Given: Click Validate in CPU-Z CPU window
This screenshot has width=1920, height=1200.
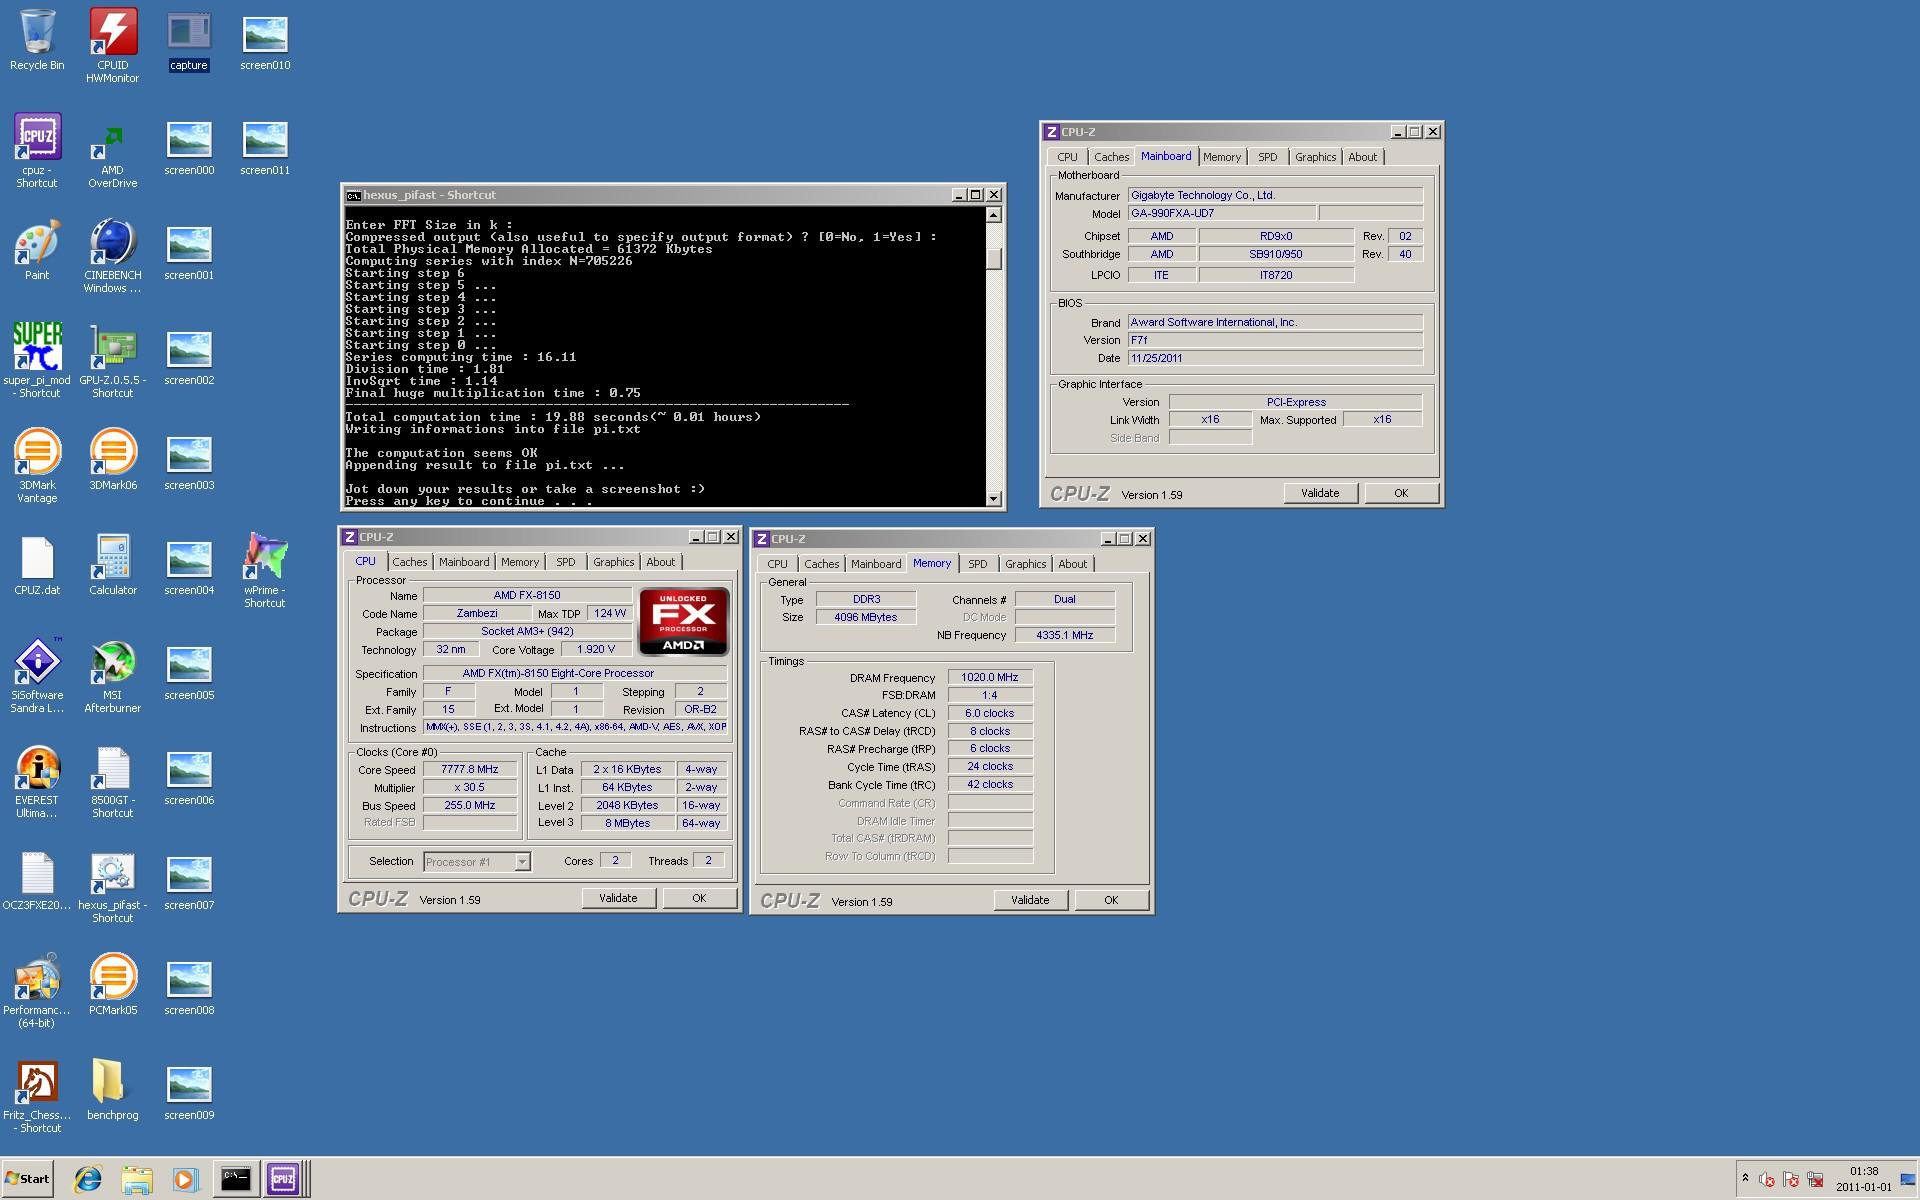Looking at the screenshot, I should tap(618, 898).
